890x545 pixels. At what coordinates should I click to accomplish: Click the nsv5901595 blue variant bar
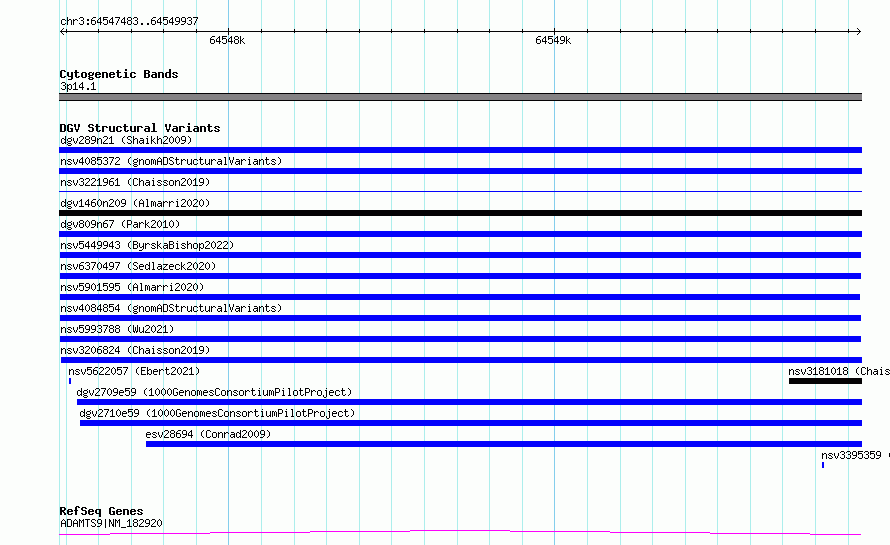(459, 297)
